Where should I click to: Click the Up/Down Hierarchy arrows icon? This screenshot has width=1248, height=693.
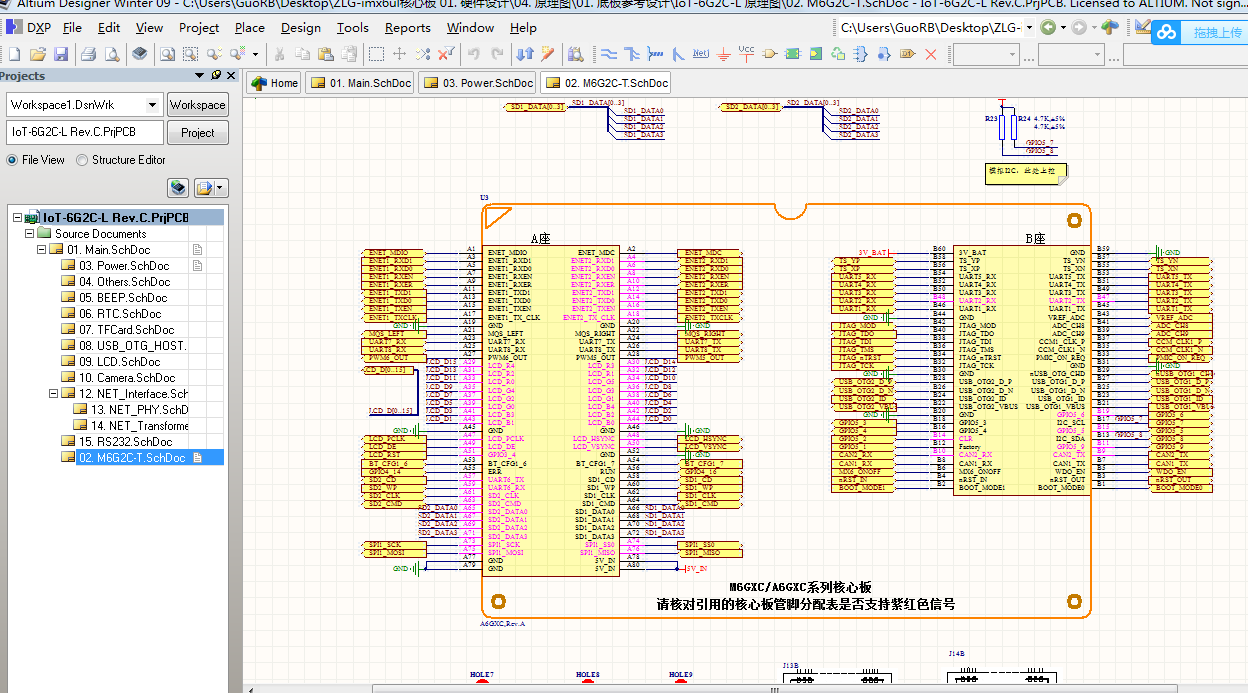point(525,53)
